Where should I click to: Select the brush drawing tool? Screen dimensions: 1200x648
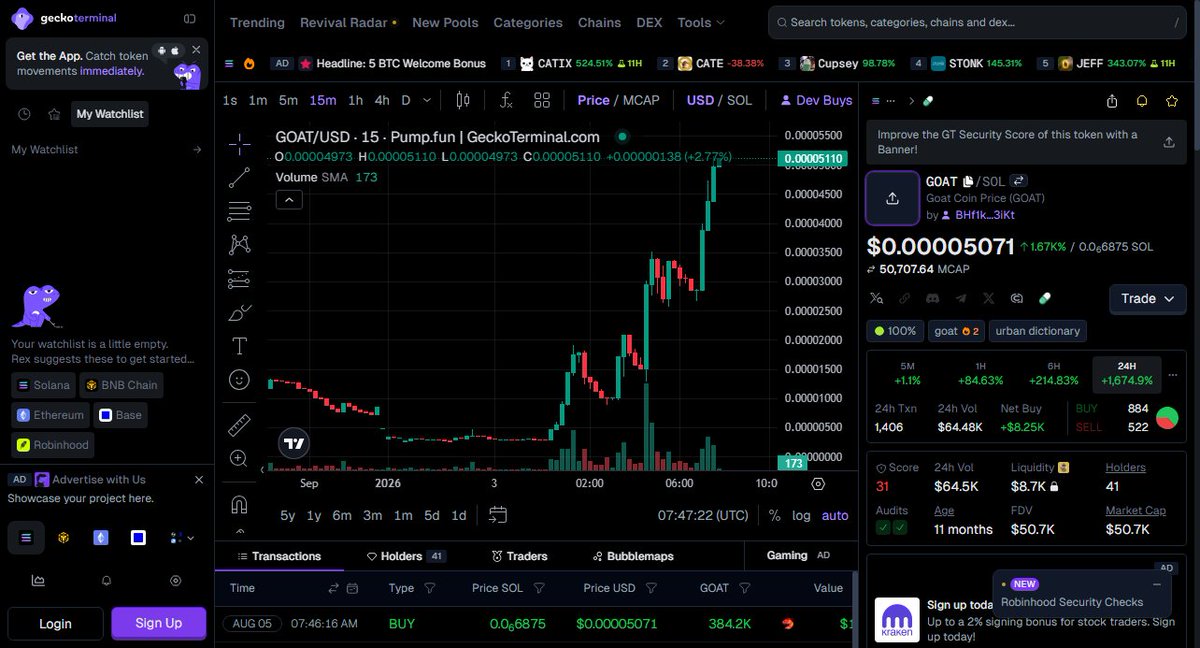pos(239,313)
